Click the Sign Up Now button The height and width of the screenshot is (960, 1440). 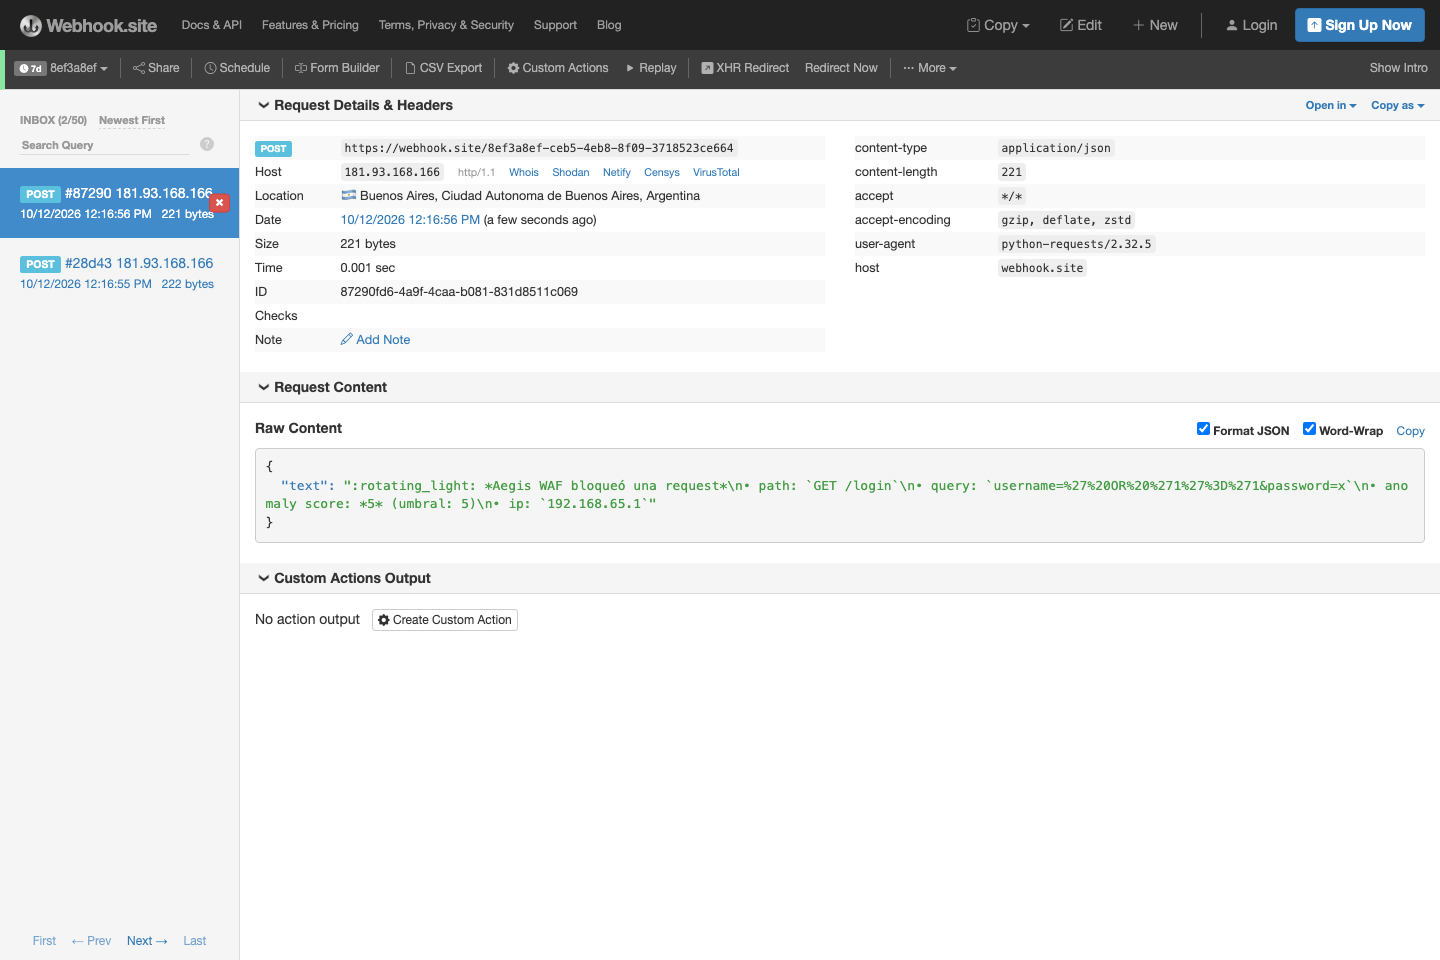coord(1360,25)
